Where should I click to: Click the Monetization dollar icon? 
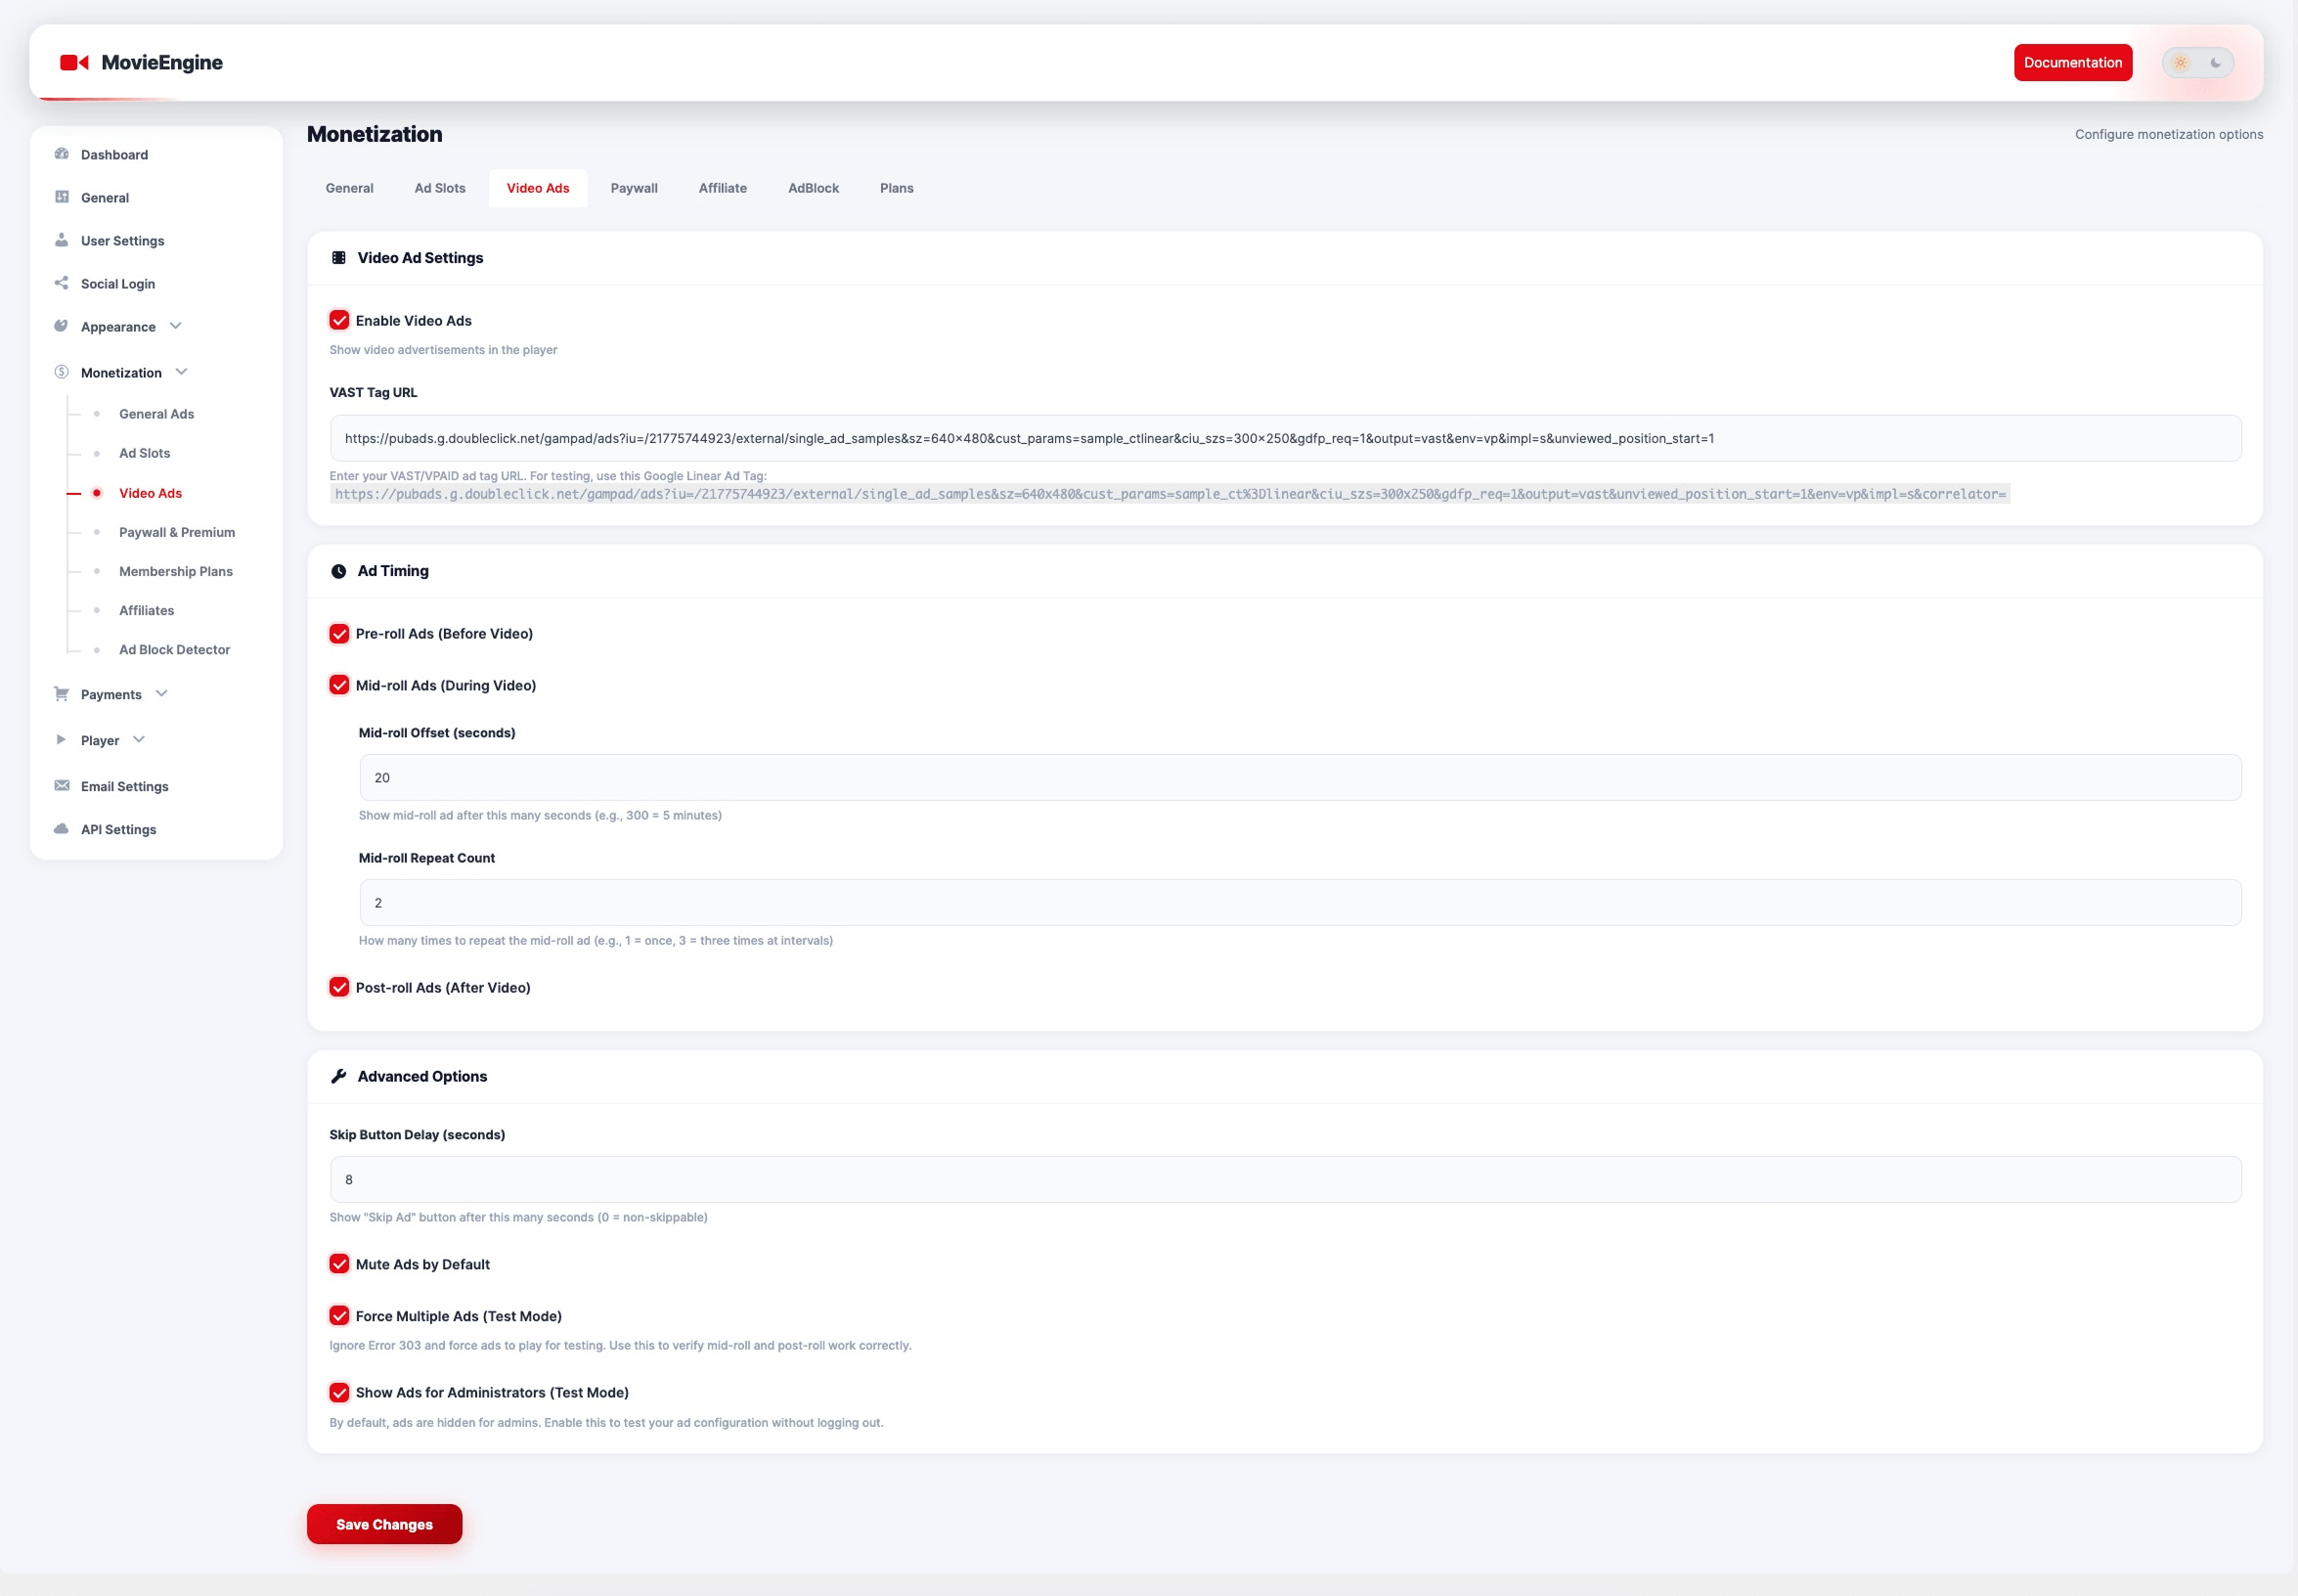click(61, 372)
